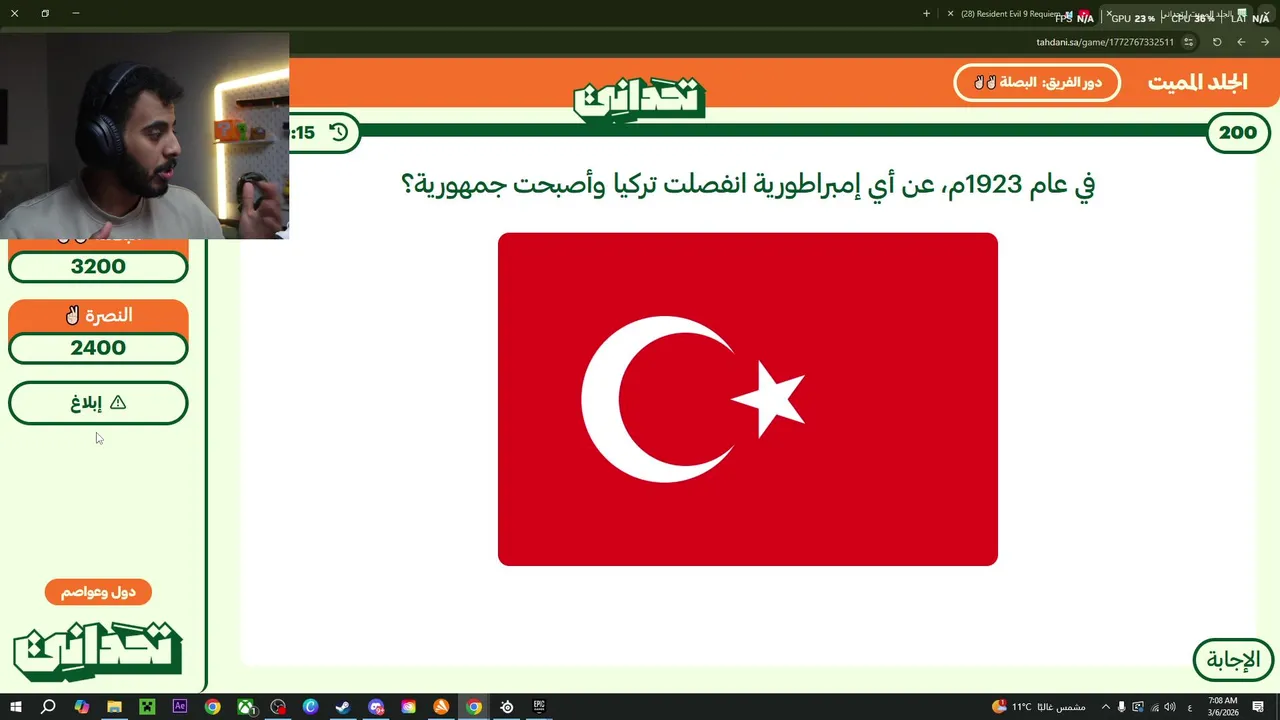1280x720 pixels.
Task: Open Discord from the taskbar
Action: (x=375, y=707)
